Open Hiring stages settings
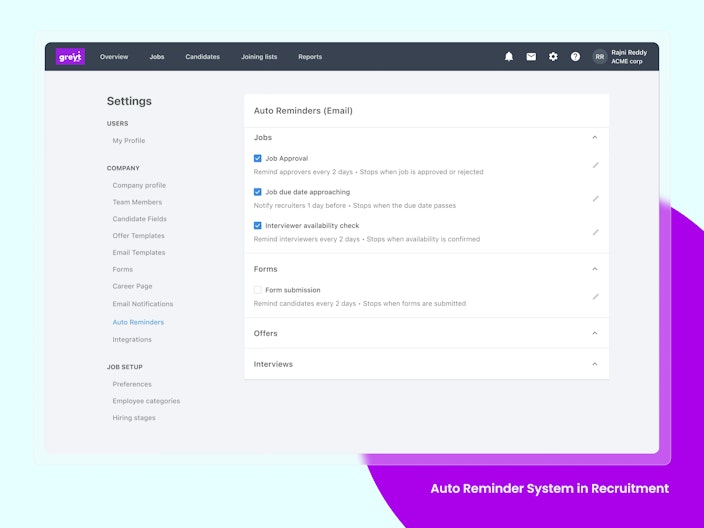Image resolution: width=704 pixels, height=528 pixels. pos(134,418)
